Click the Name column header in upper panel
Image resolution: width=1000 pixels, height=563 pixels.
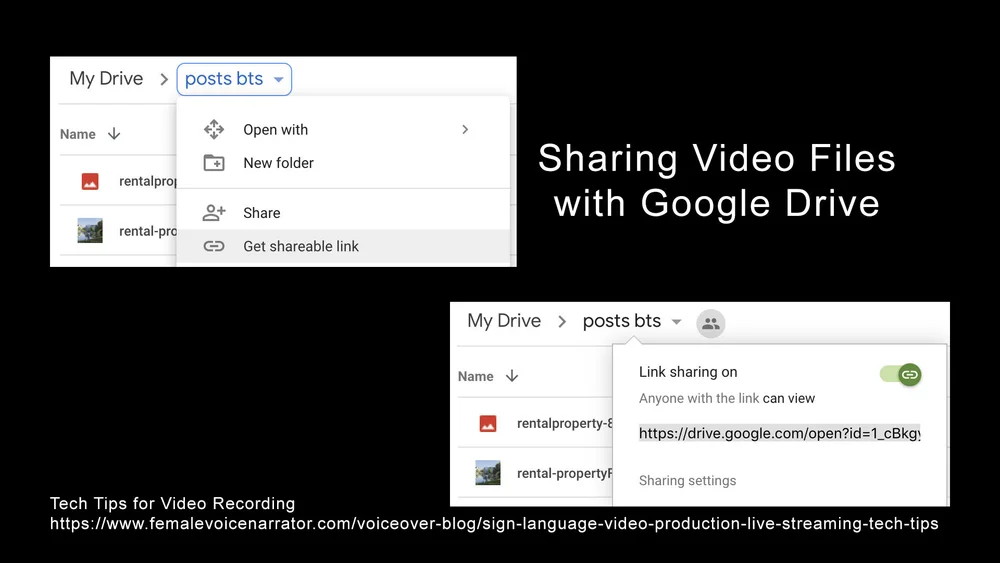click(78, 135)
